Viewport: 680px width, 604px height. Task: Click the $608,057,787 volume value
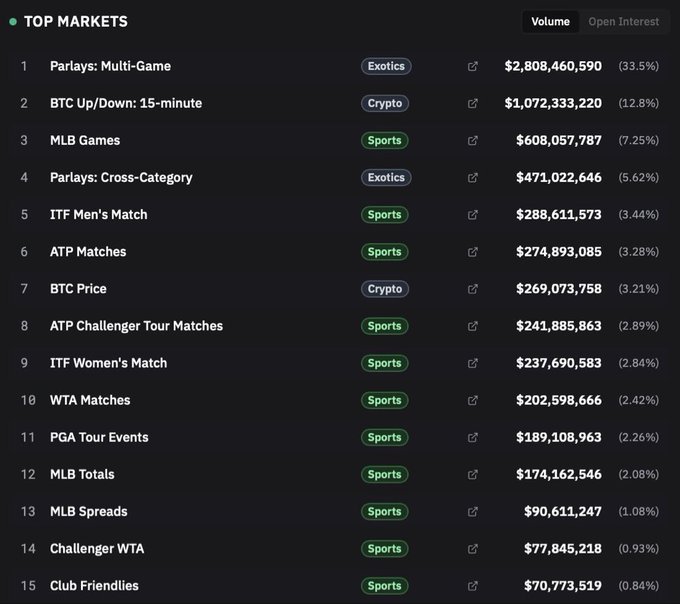click(x=559, y=140)
